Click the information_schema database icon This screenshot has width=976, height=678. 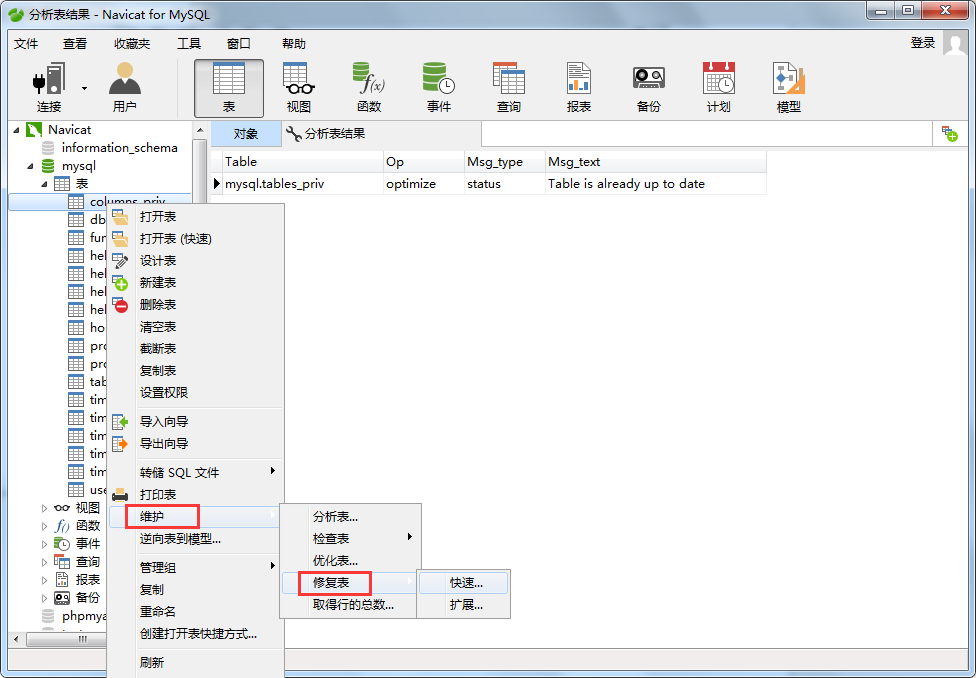[x=48, y=148]
